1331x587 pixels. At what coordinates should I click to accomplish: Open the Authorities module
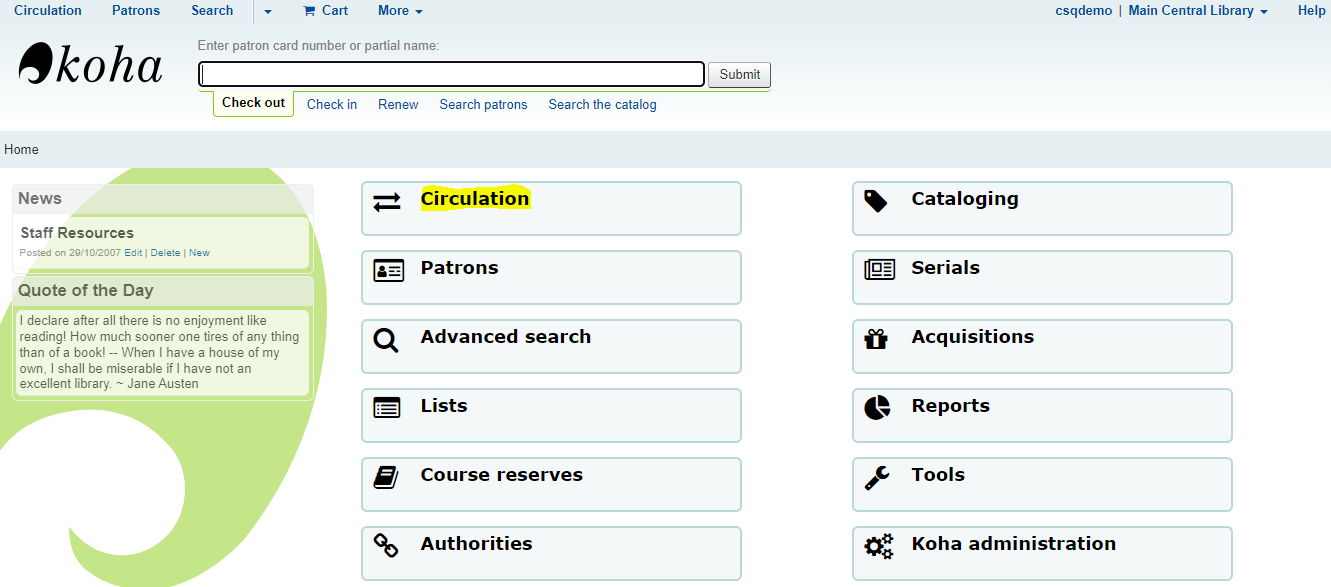[551, 553]
